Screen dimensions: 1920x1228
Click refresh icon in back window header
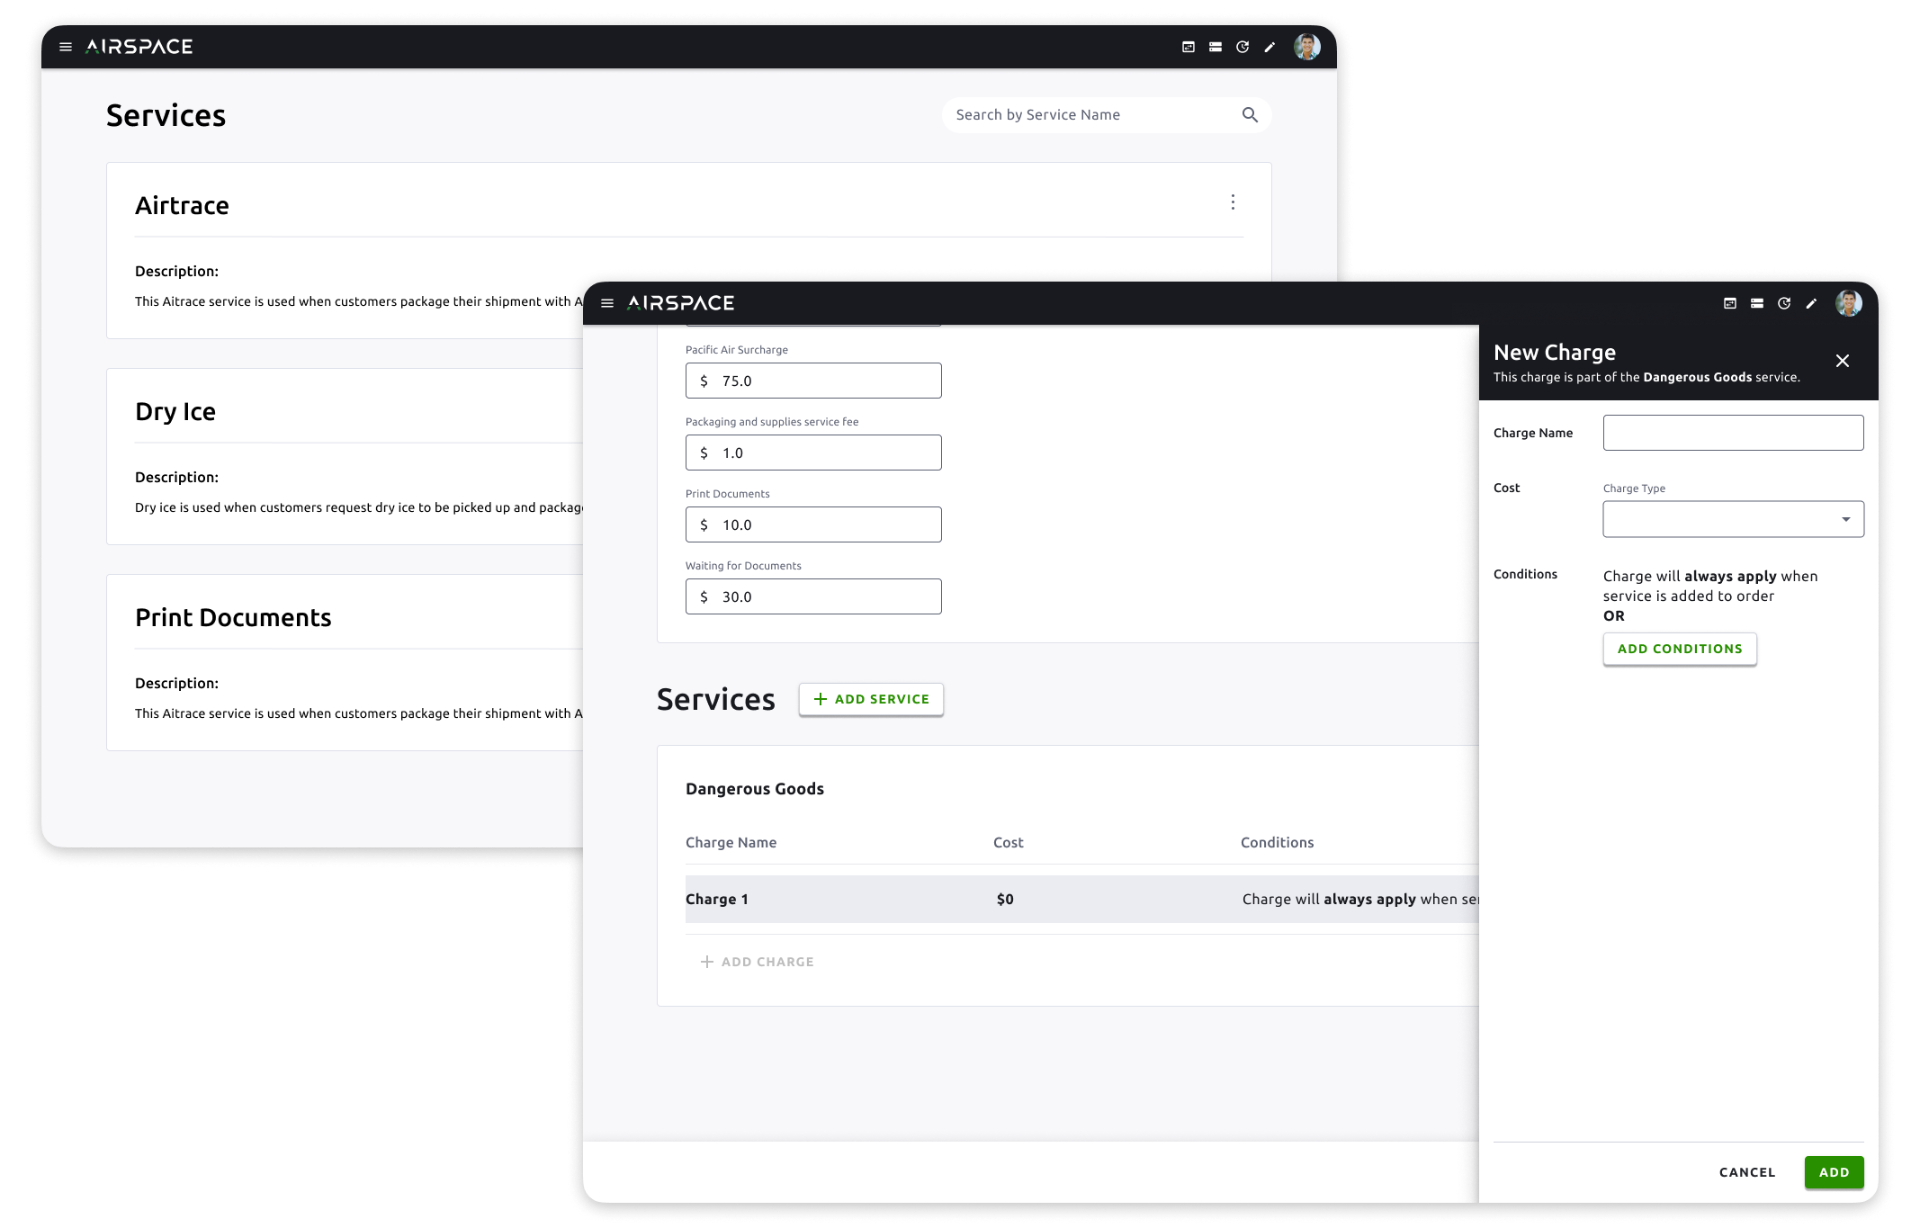point(1242,47)
